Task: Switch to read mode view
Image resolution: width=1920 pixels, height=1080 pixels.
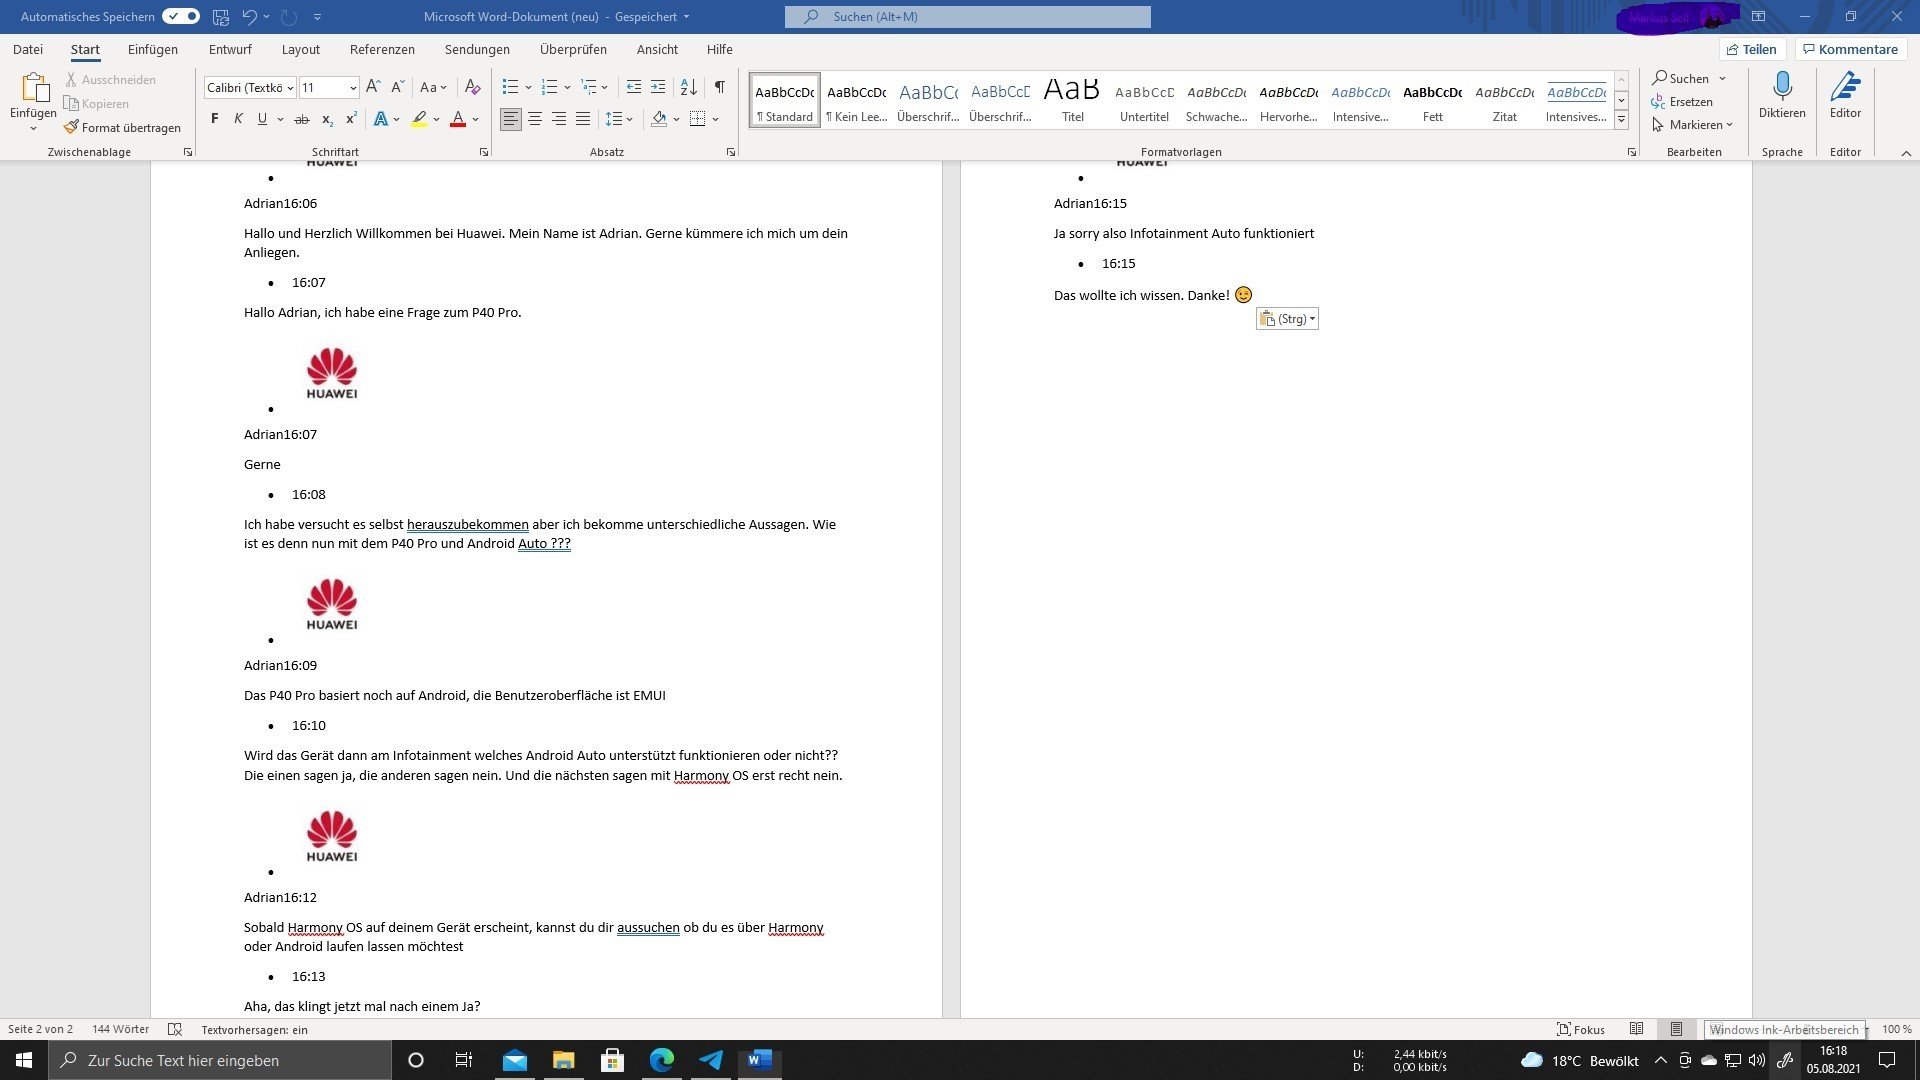Action: click(x=1636, y=1029)
